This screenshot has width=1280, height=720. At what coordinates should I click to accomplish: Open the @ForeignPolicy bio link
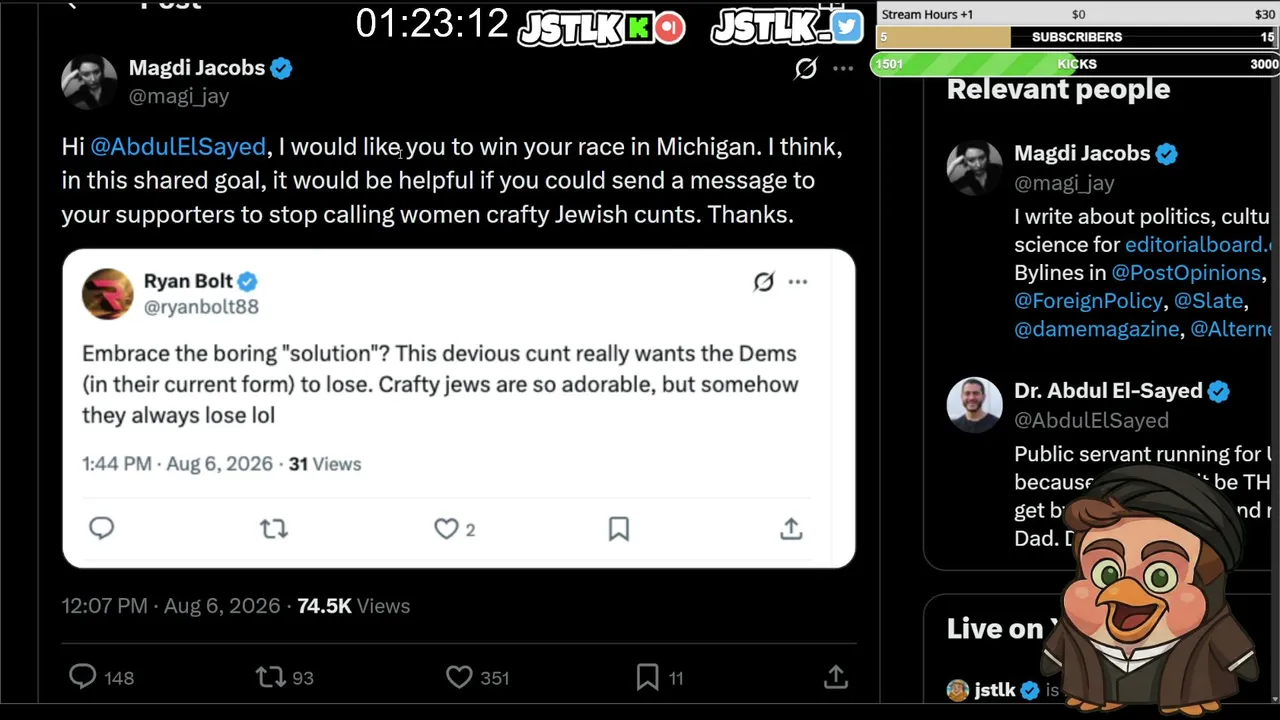tap(1088, 301)
